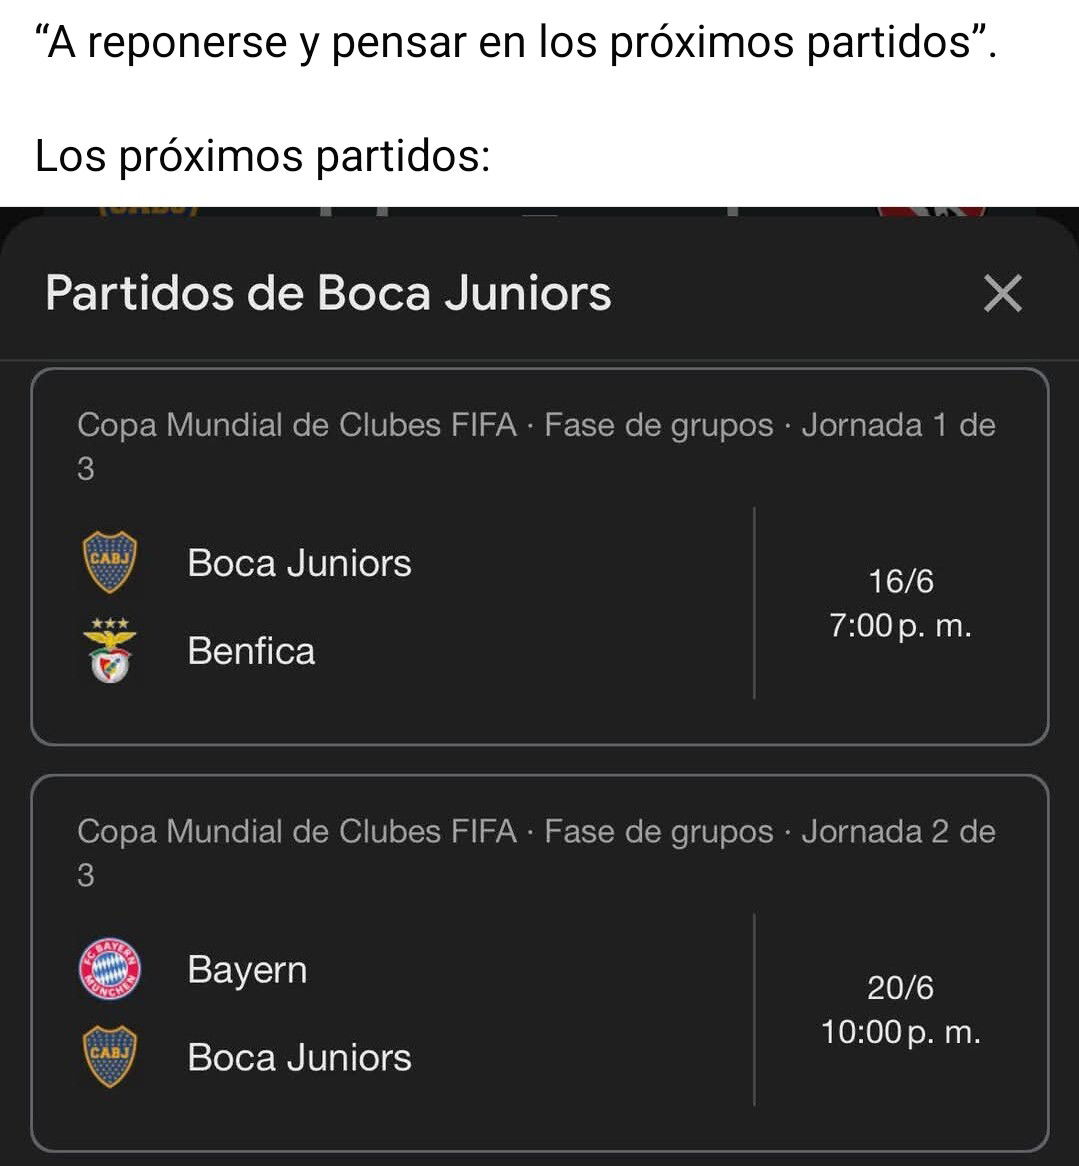
Task: Click the Los próximos partidos caption
Action: point(262,156)
